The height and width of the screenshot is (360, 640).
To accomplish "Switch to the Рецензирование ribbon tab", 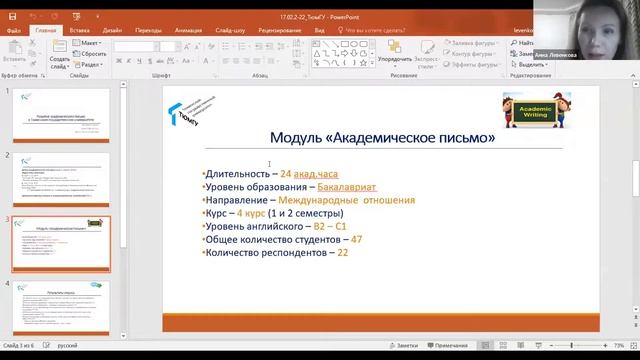I will point(280,30).
